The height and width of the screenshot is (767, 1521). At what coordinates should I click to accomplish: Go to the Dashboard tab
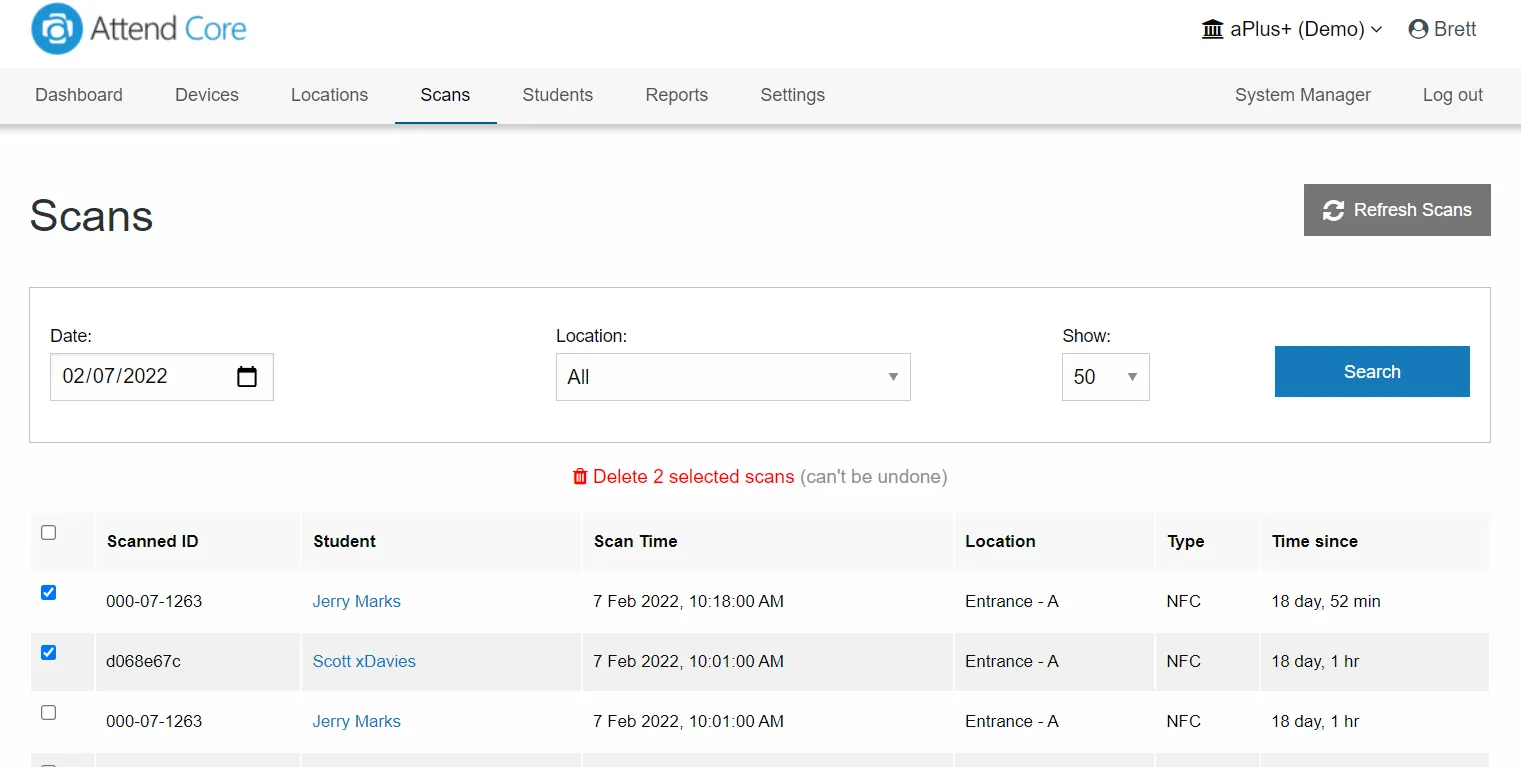click(79, 95)
